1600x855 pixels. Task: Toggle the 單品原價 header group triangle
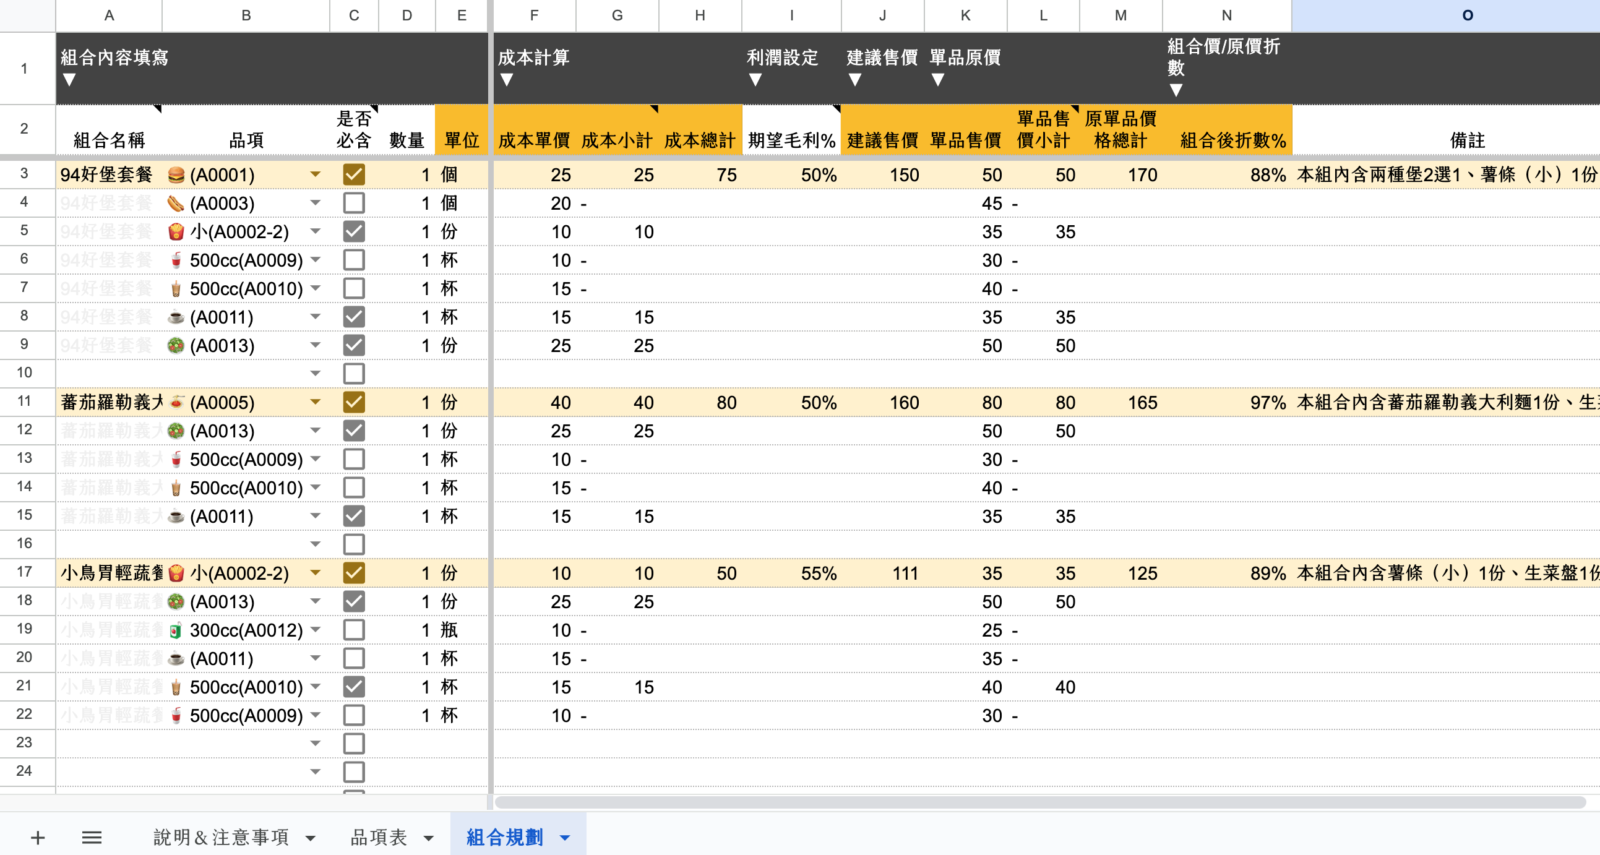pos(937,80)
